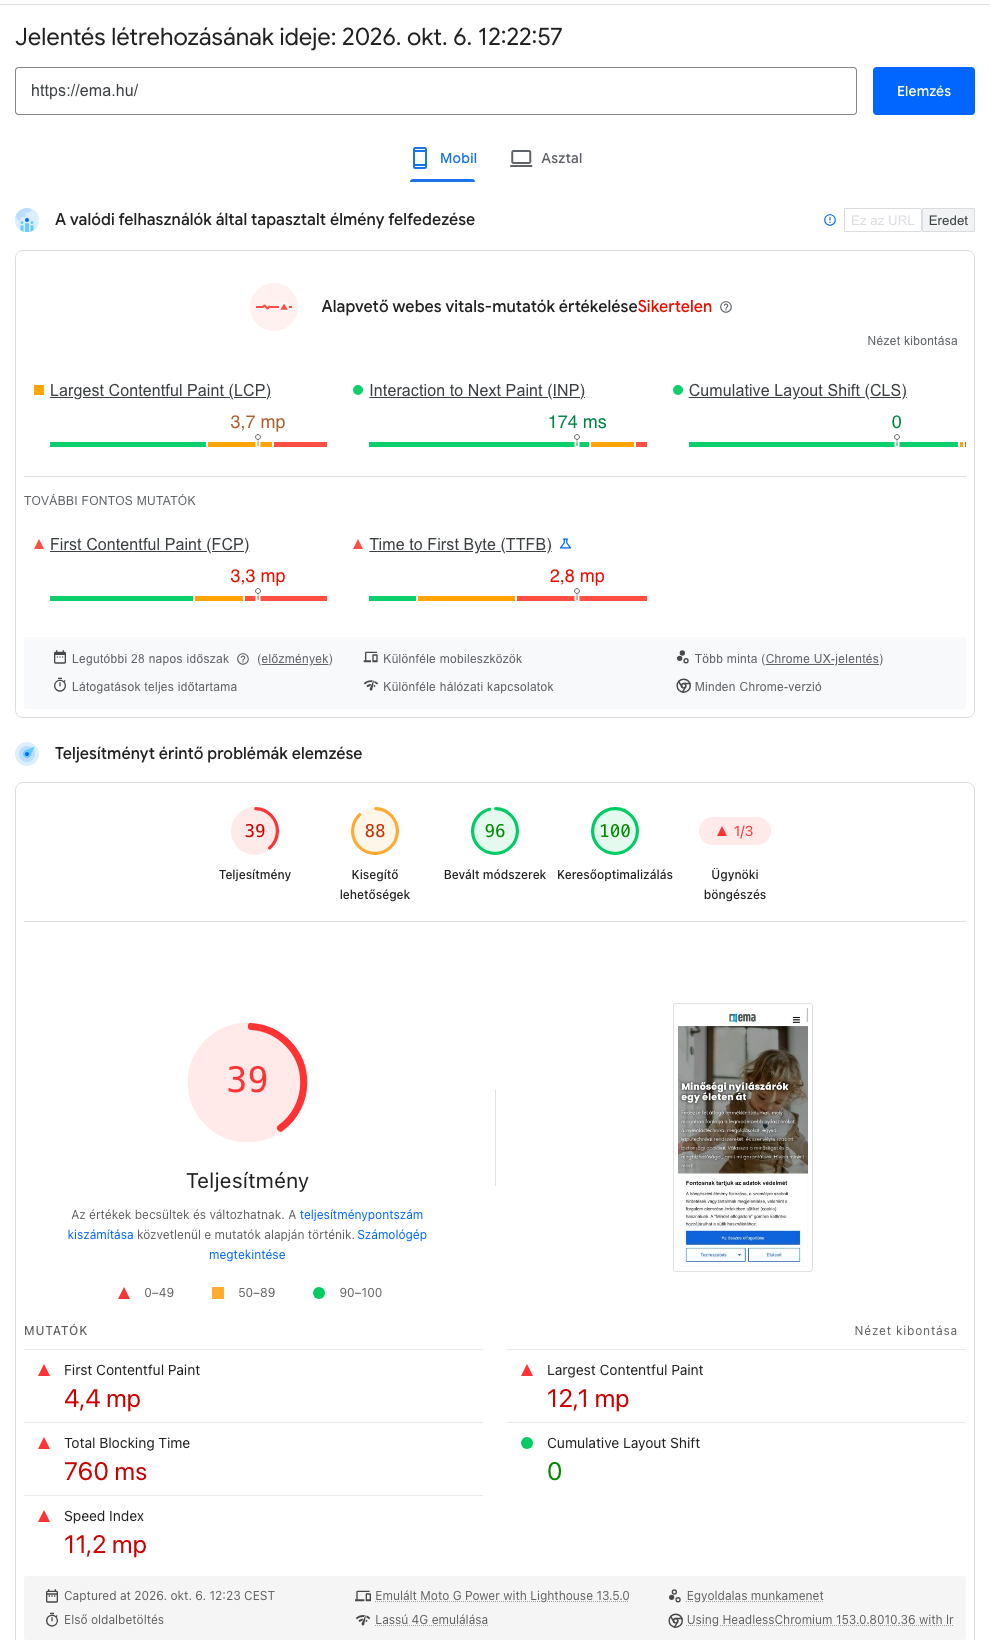990x1640 pixels.
Task: Jump to Teljesítmény score gauge 39
Action: 255,831
